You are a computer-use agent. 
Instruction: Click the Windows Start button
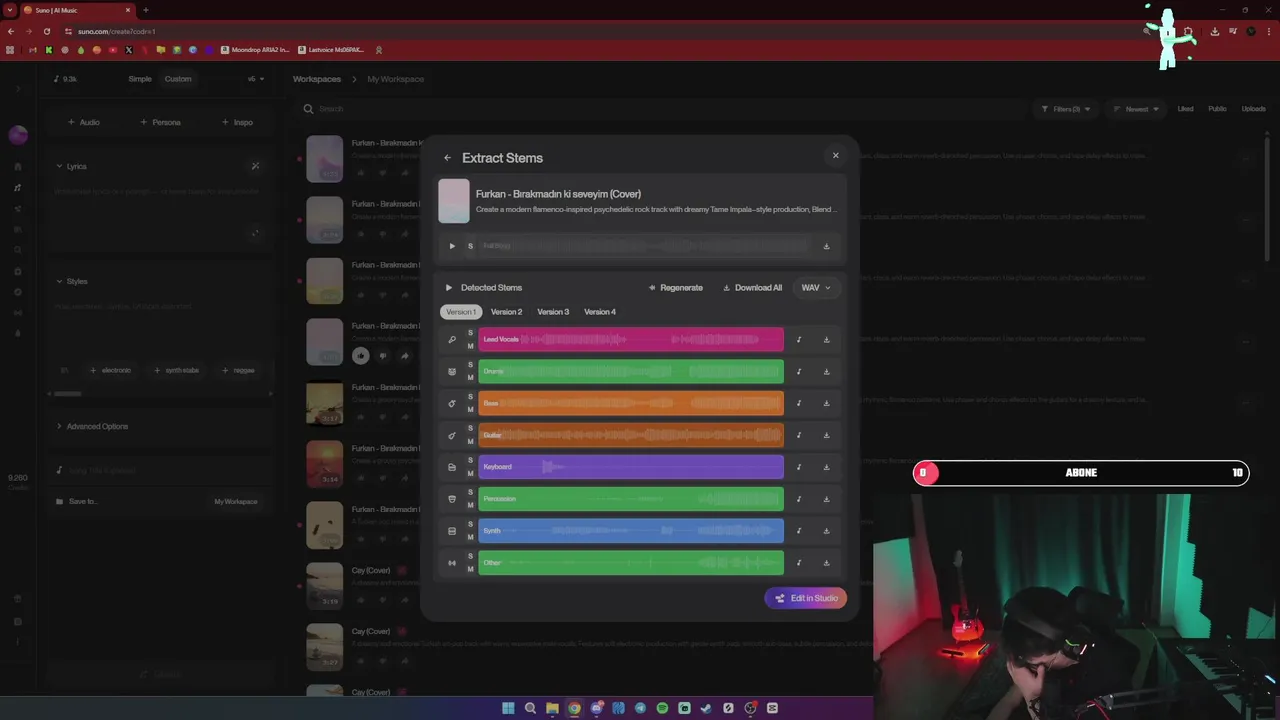pyautogui.click(x=508, y=708)
